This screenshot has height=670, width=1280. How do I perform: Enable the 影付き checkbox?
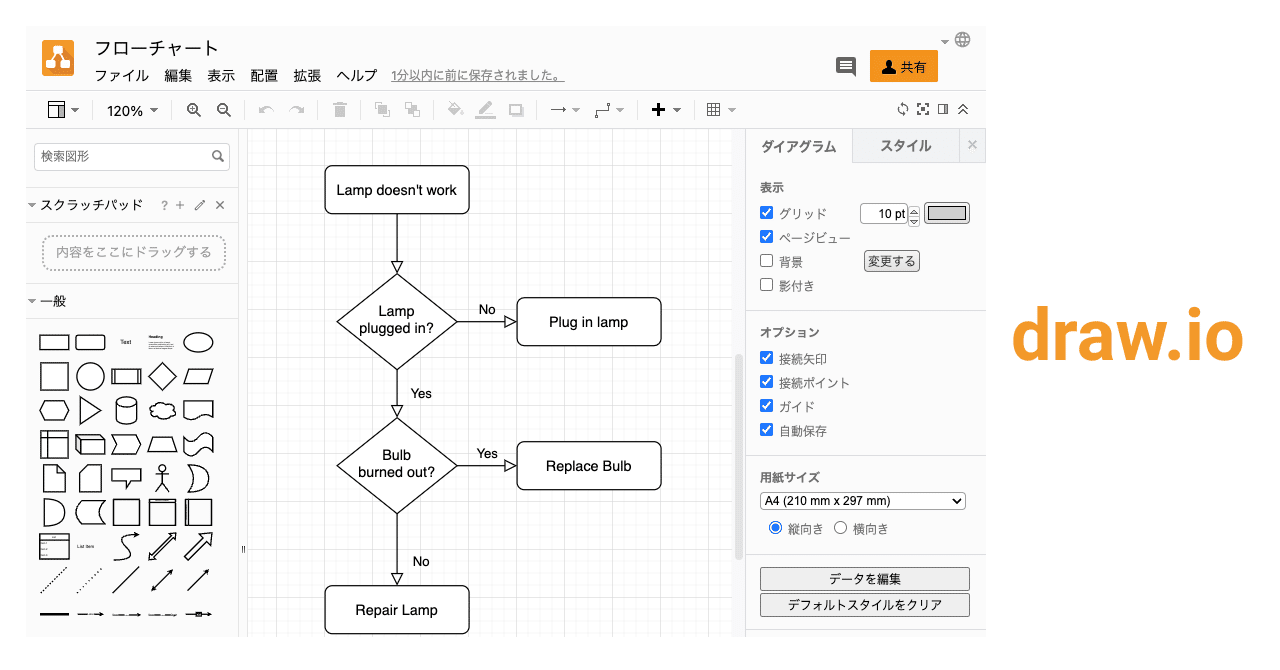(767, 285)
